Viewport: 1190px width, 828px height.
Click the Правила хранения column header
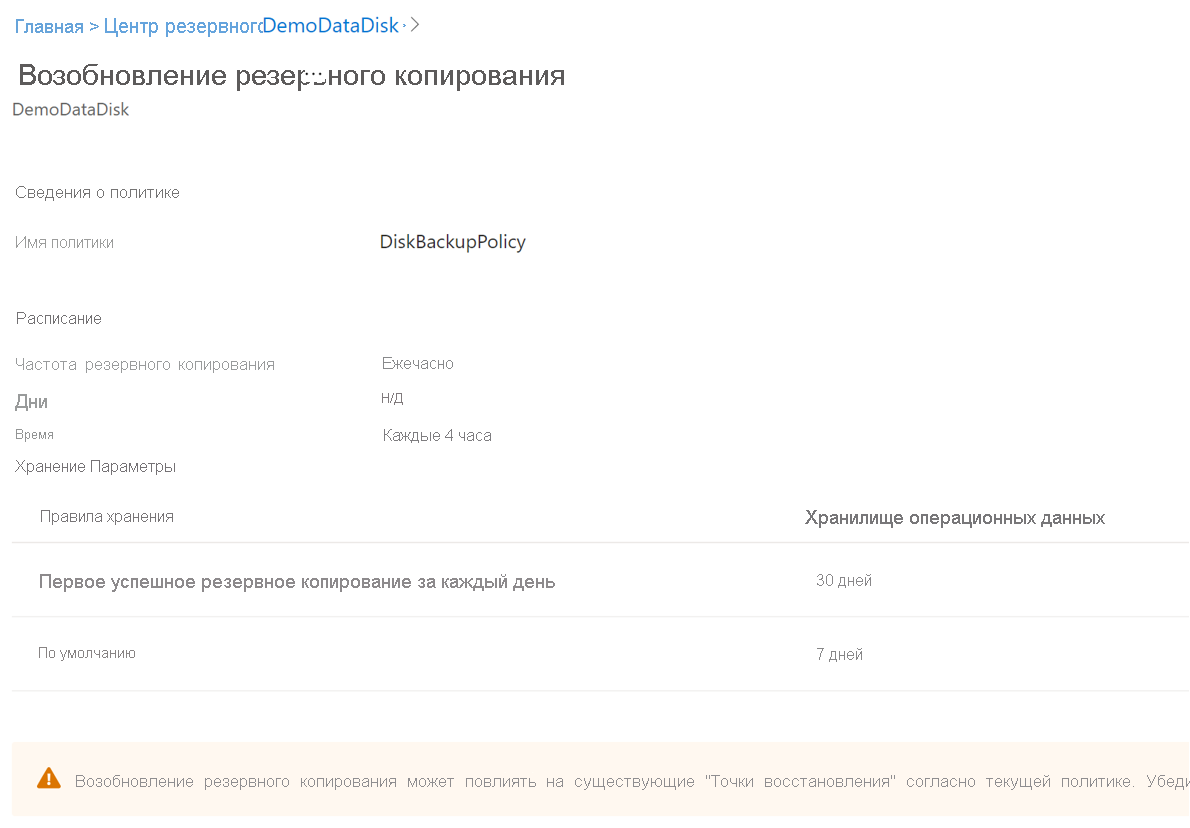click(106, 516)
